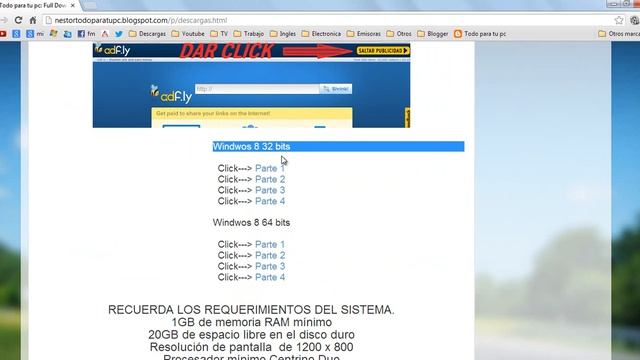Click the address bar URL field

click(x=333, y=20)
